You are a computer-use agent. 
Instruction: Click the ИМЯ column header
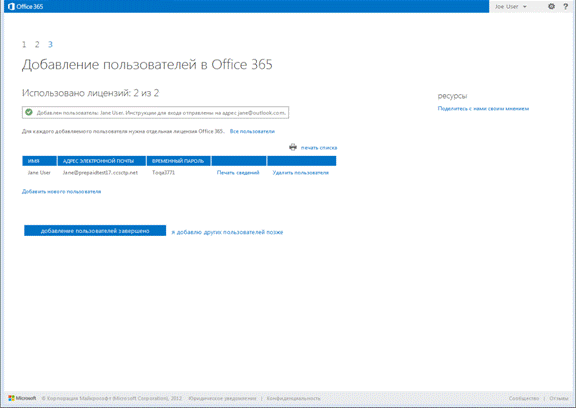pyautogui.click(x=39, y=161)
